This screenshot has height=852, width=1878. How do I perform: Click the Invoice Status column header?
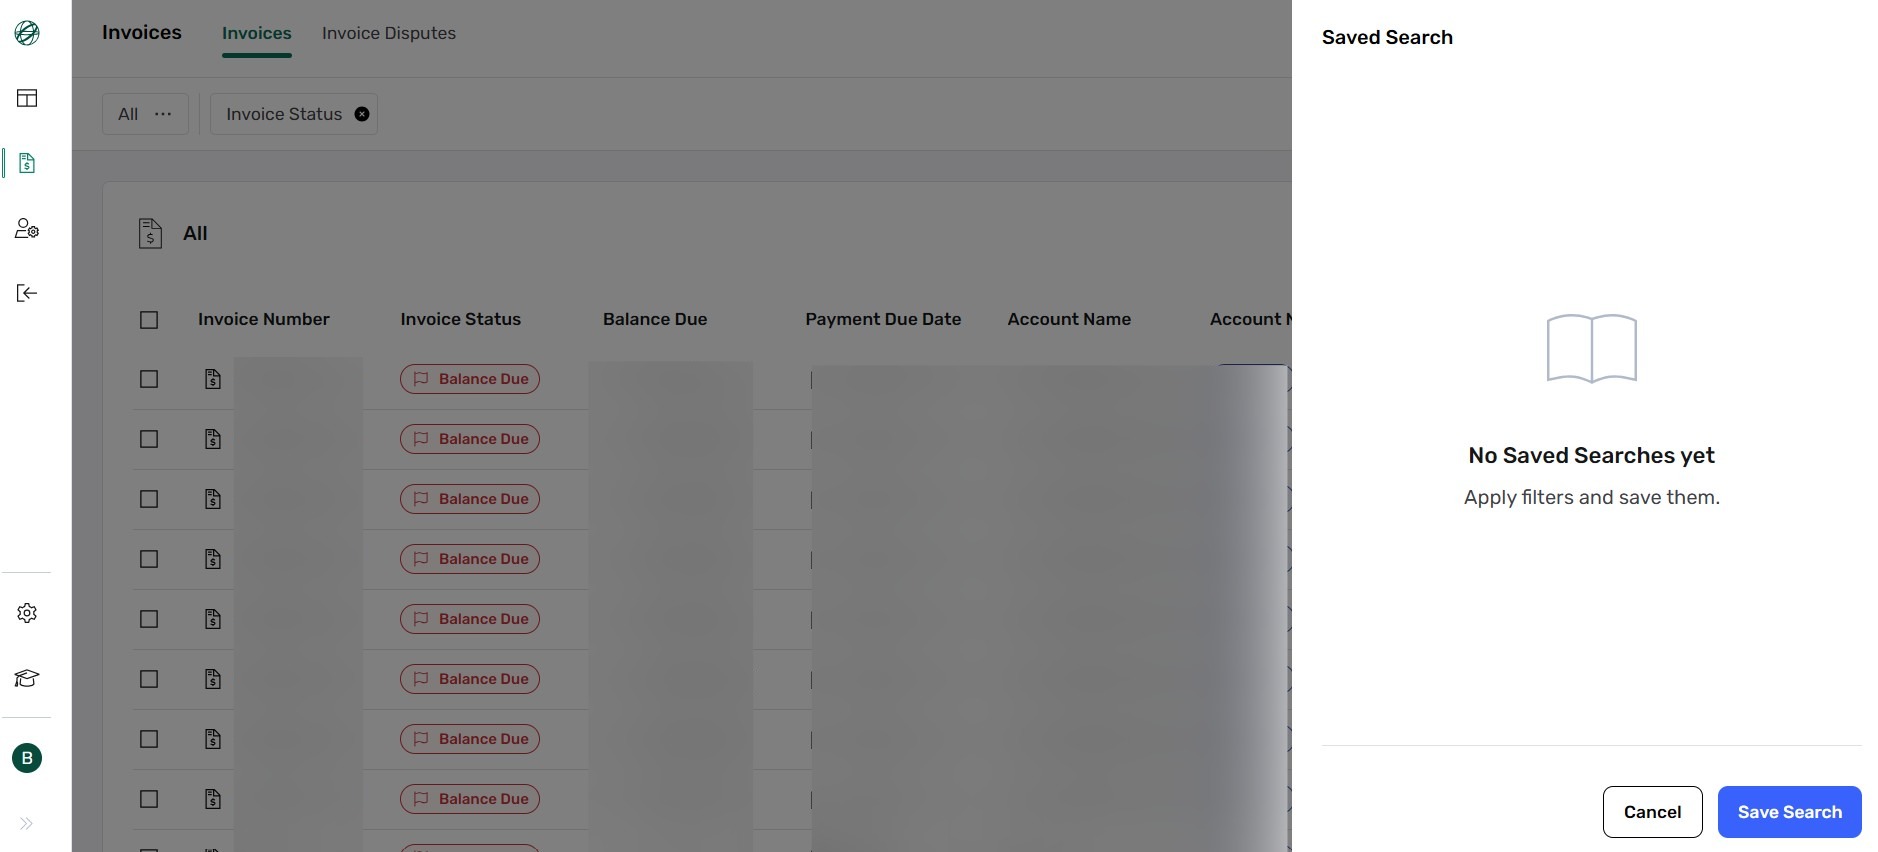click(461, 319)
